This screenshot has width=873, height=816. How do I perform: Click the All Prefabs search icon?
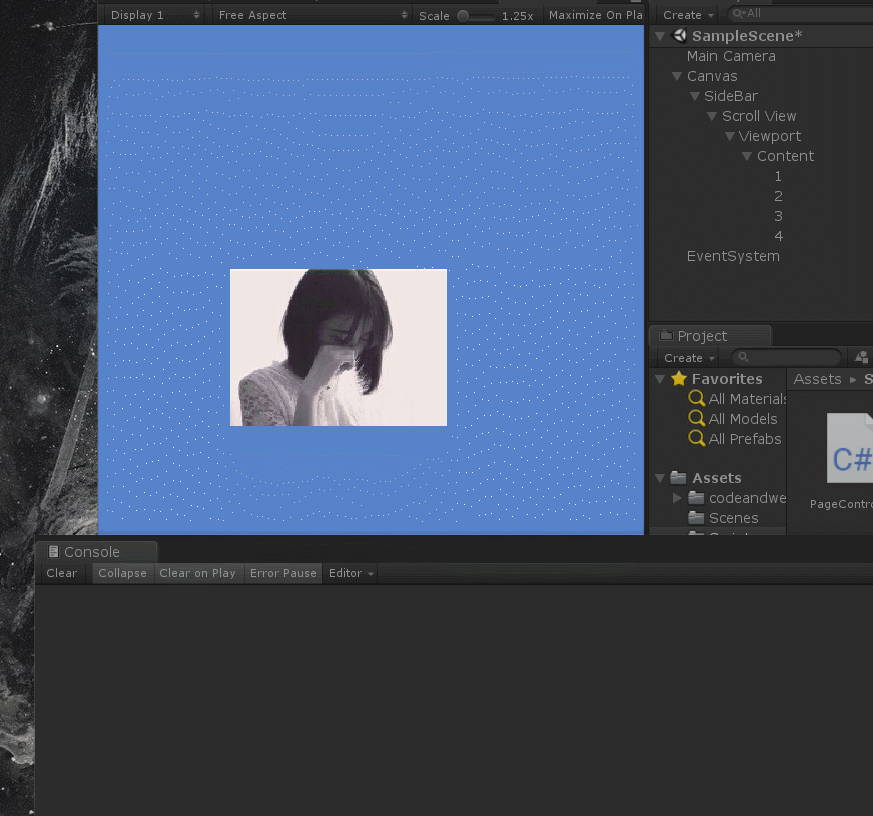[697, 438]
